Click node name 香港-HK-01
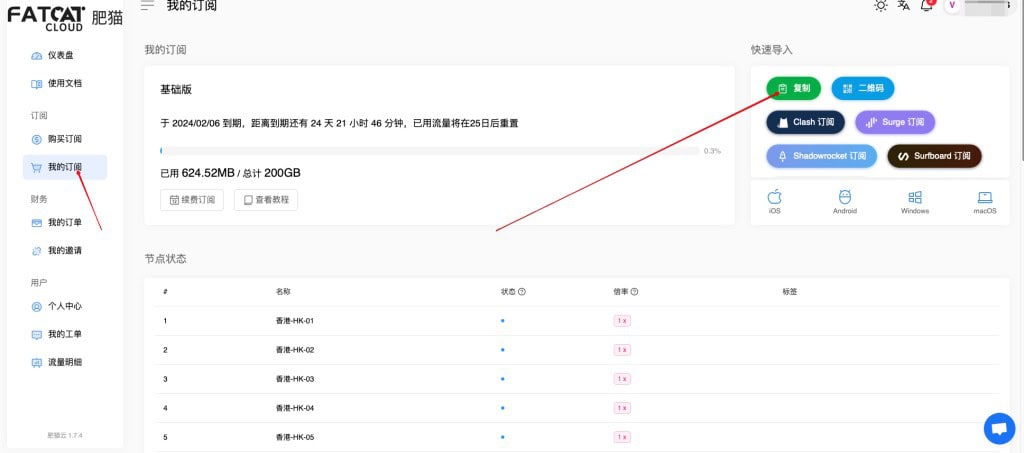Image resolution: width=1024 pixels, height=453 pixels. 295,321
